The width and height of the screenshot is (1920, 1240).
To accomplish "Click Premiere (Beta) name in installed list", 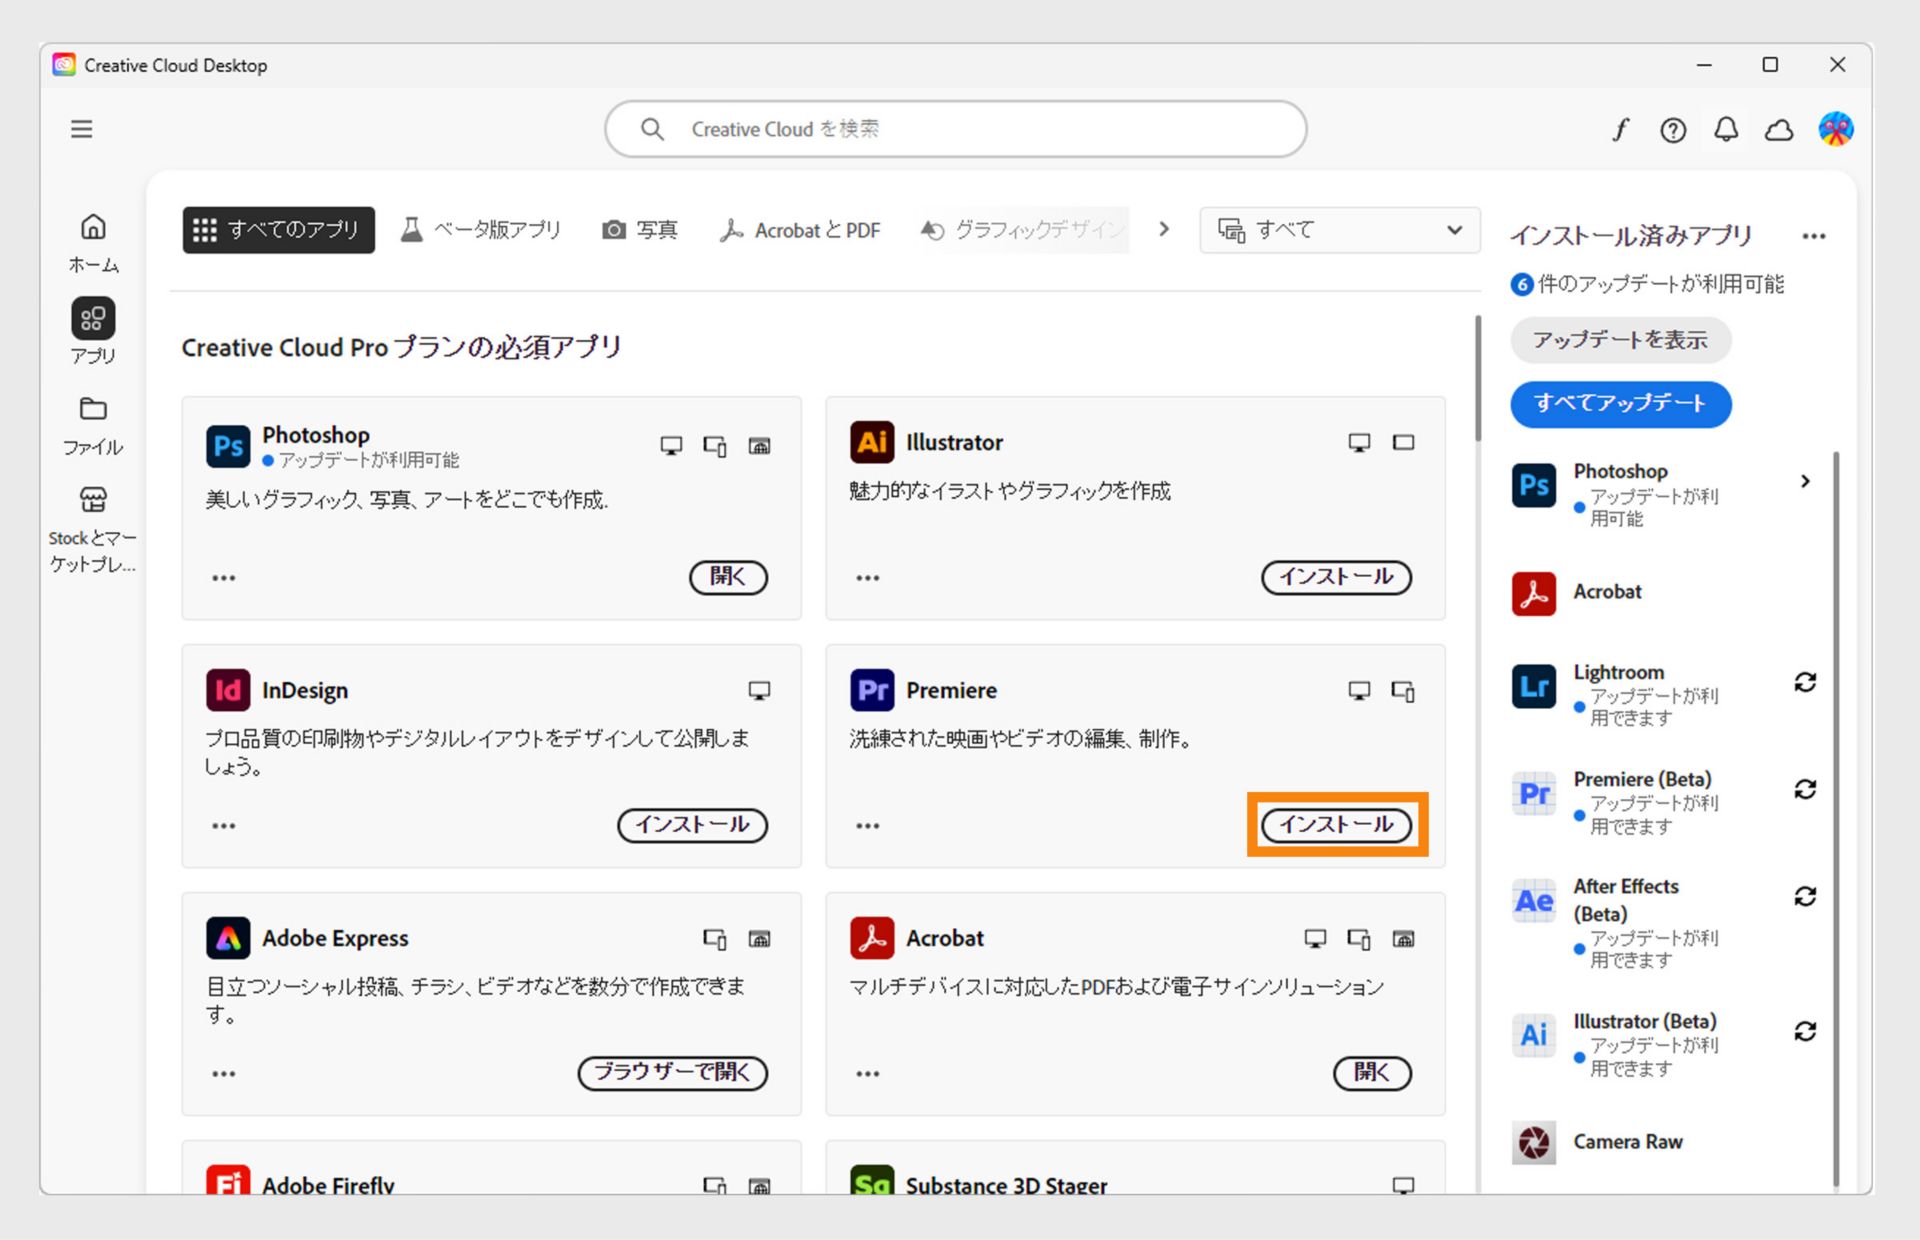I will click(1642, 779).
